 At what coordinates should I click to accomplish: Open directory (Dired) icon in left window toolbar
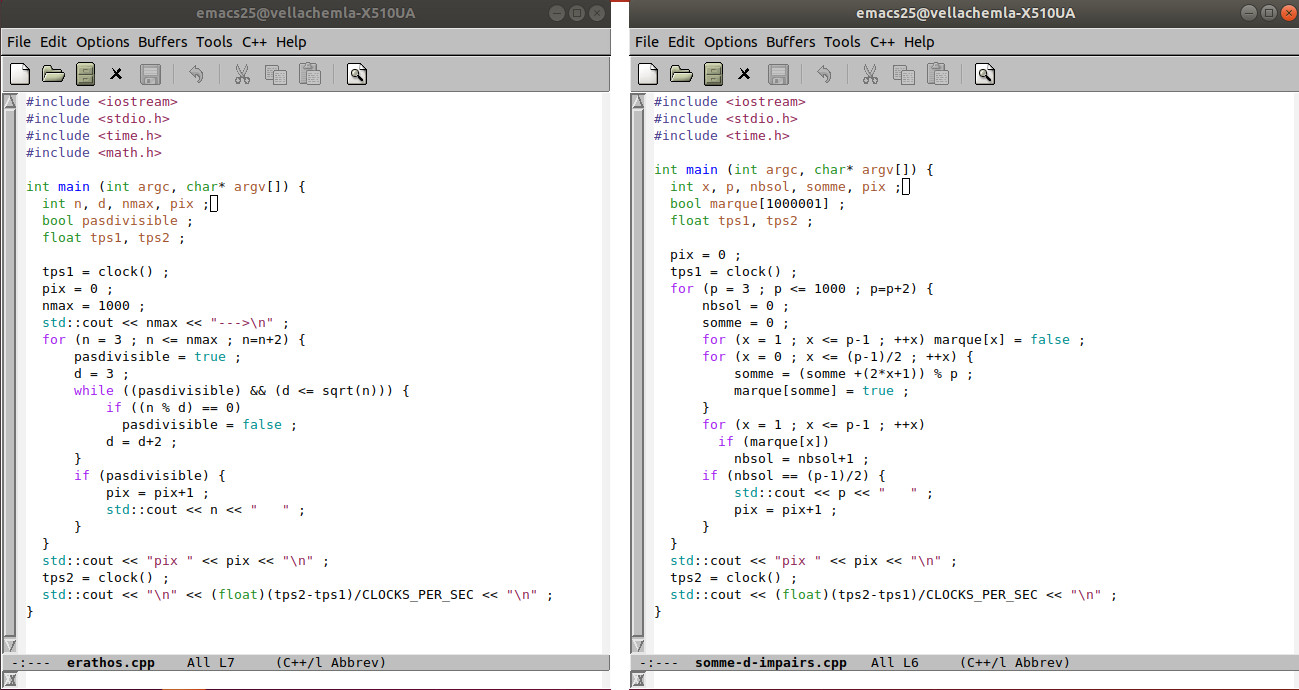tap(85, 74)
